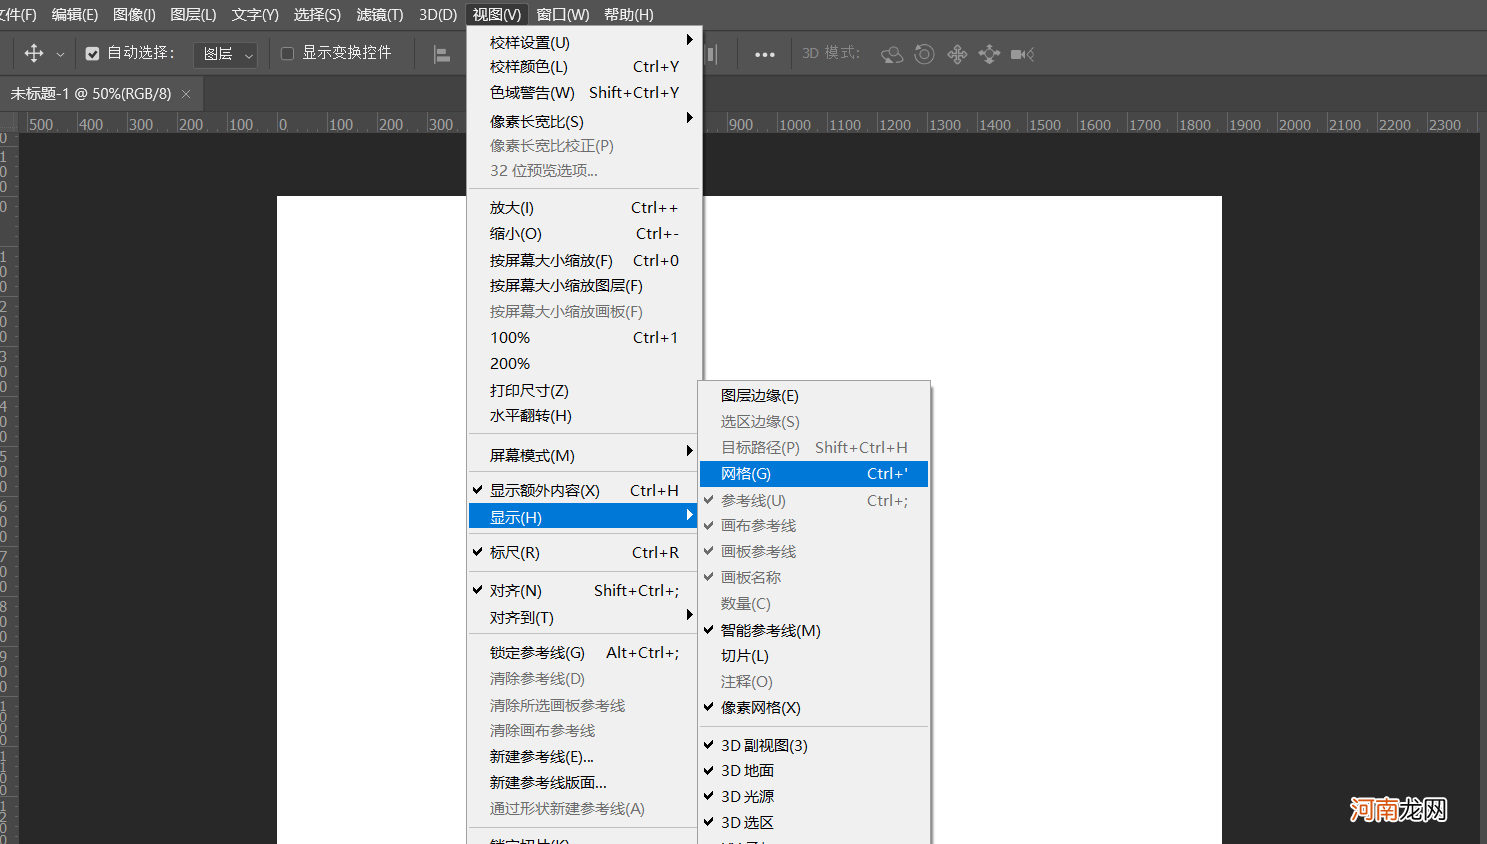Toggle 3D 副视图(3) display
The height and width of the screenshot is (844, 1487).
click(x=814, y=746)
